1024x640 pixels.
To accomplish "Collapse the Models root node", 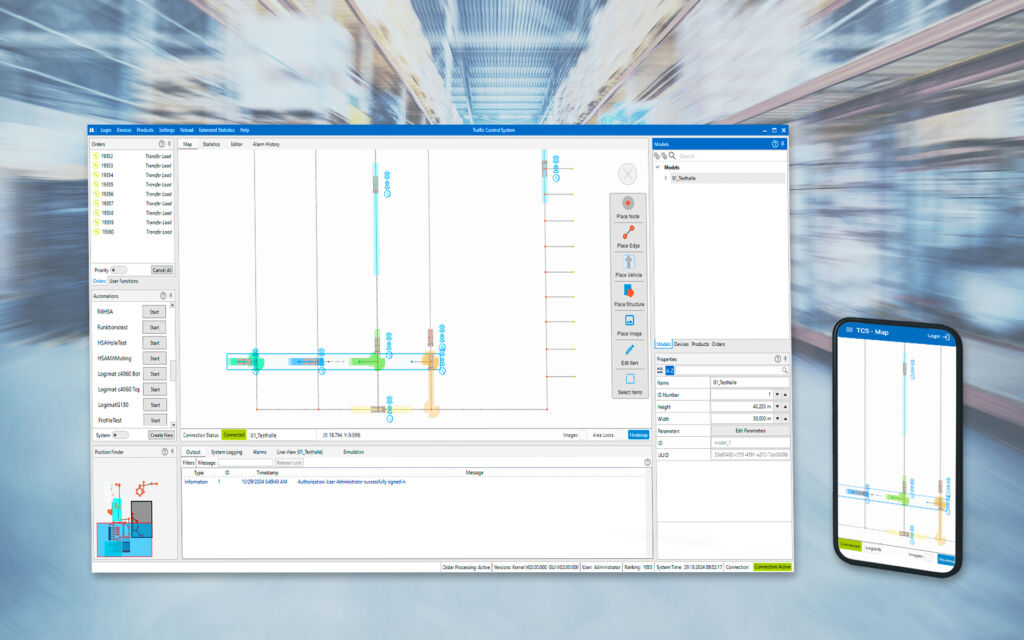I will [658, 167].
